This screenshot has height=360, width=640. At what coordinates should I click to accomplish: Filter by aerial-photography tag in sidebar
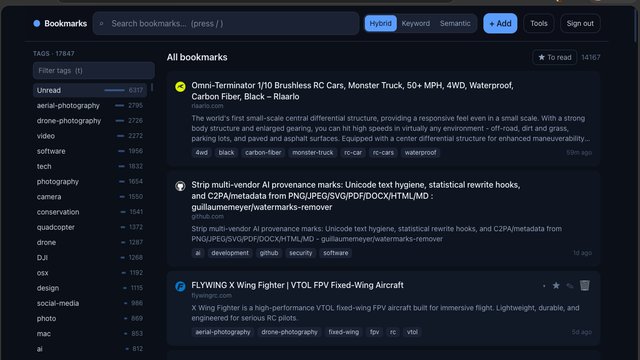90,105
